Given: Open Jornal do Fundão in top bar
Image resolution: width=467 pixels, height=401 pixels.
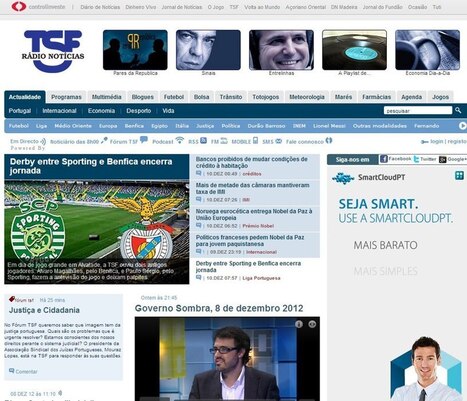Looking at the screenshot, I should tap(382, 7).
